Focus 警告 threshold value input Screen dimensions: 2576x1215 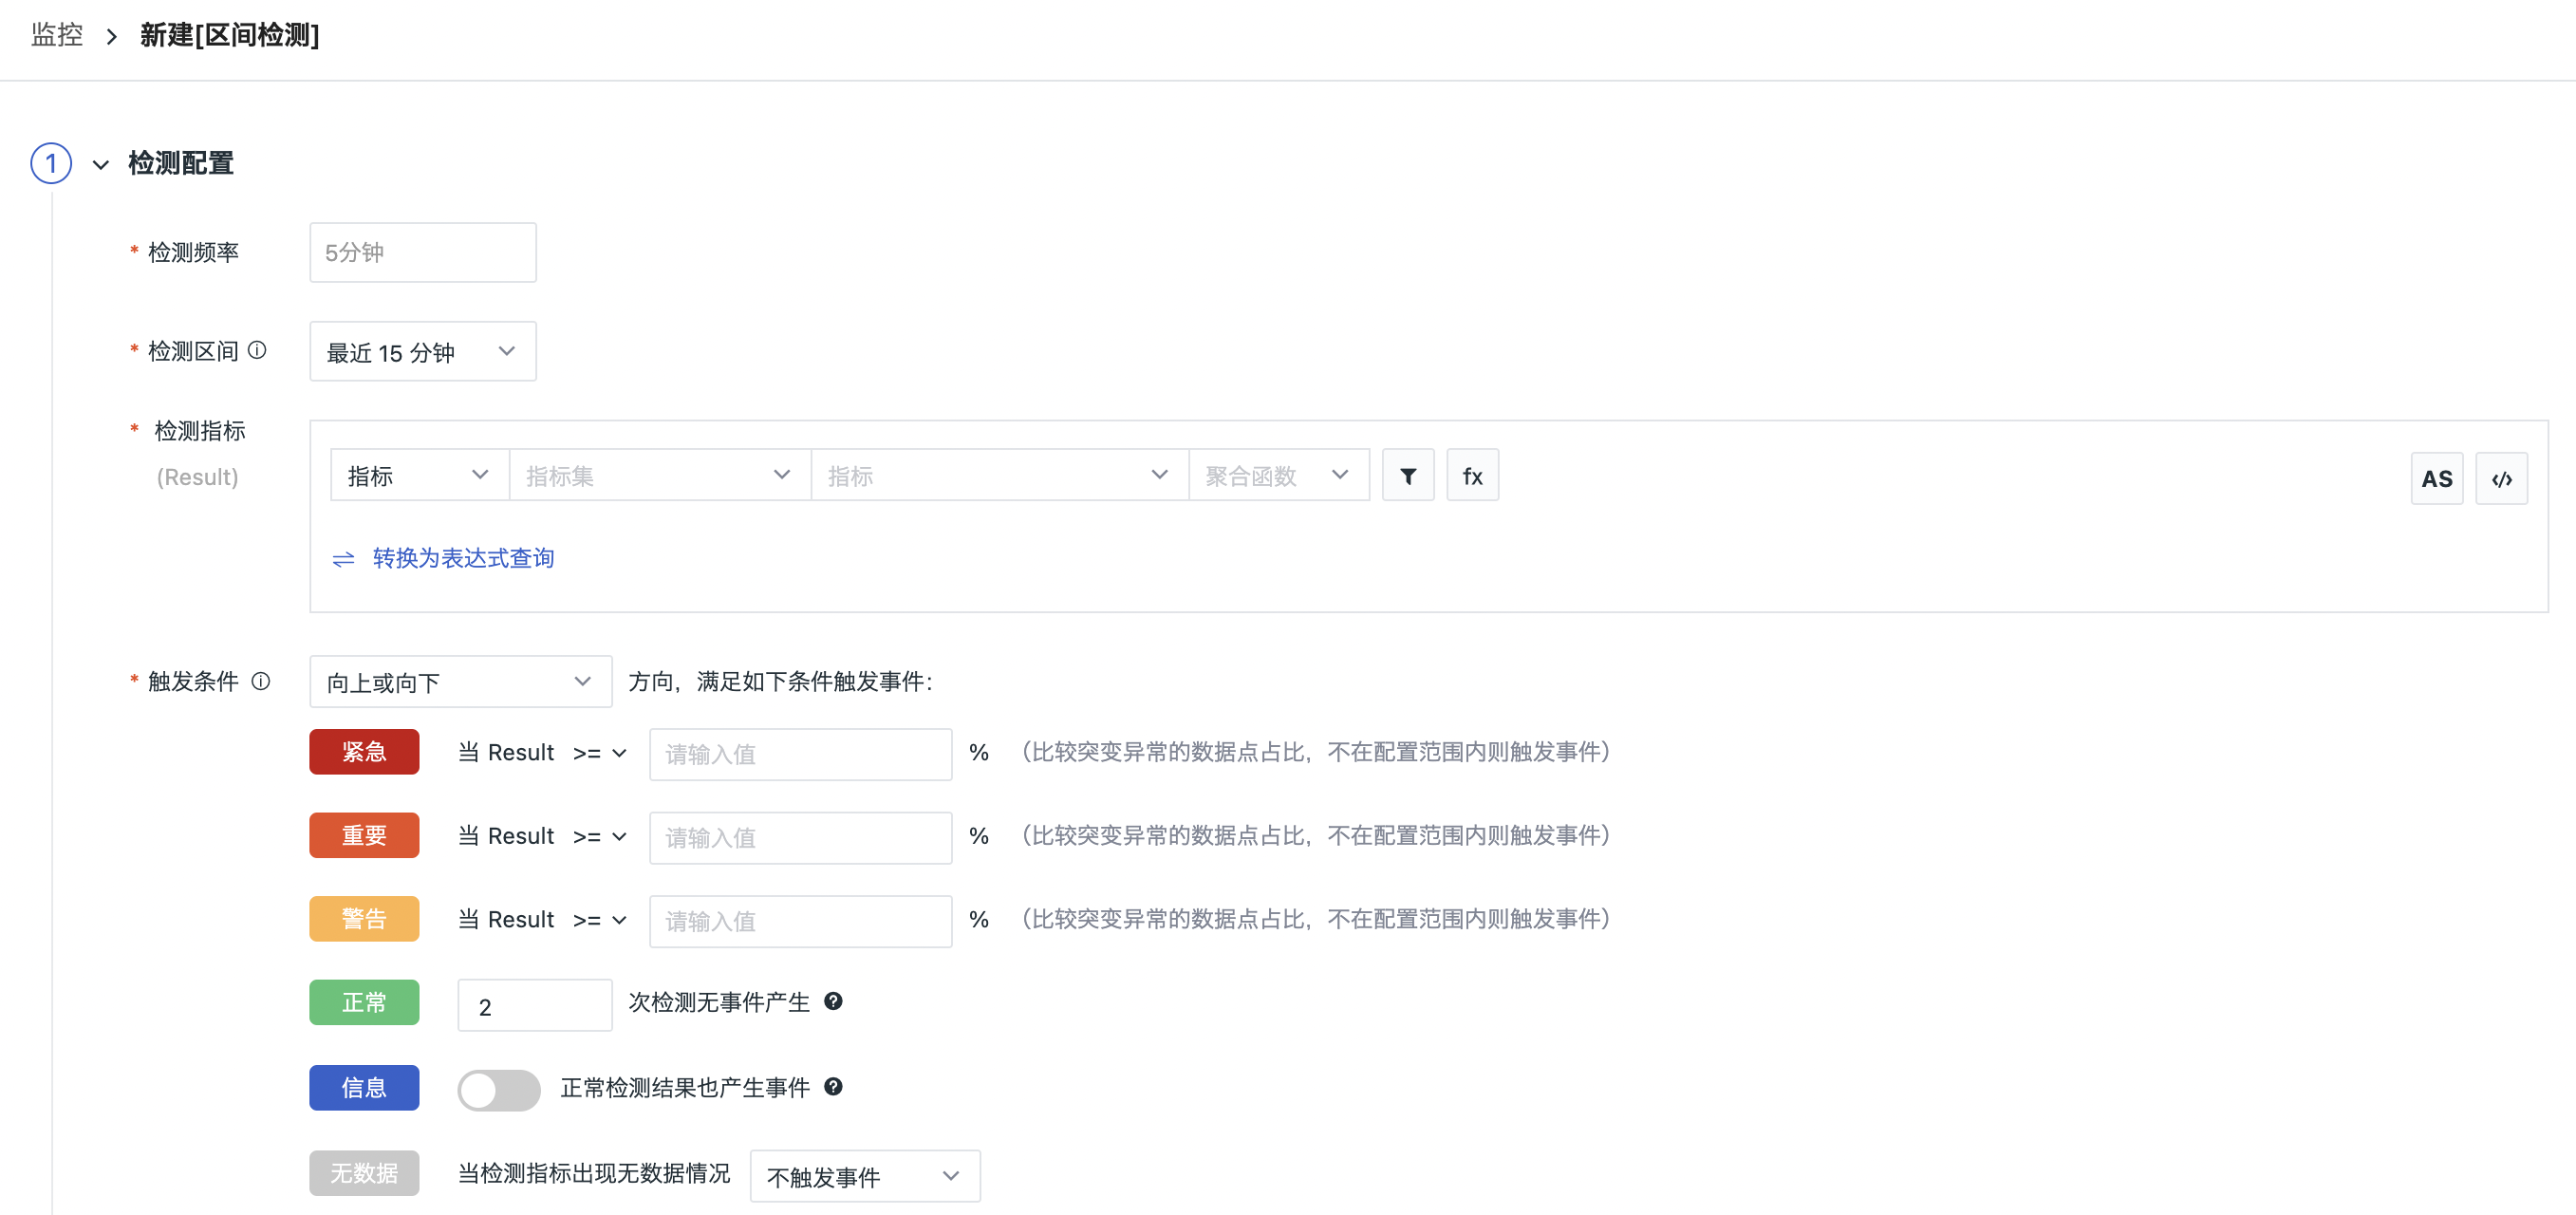800,921
